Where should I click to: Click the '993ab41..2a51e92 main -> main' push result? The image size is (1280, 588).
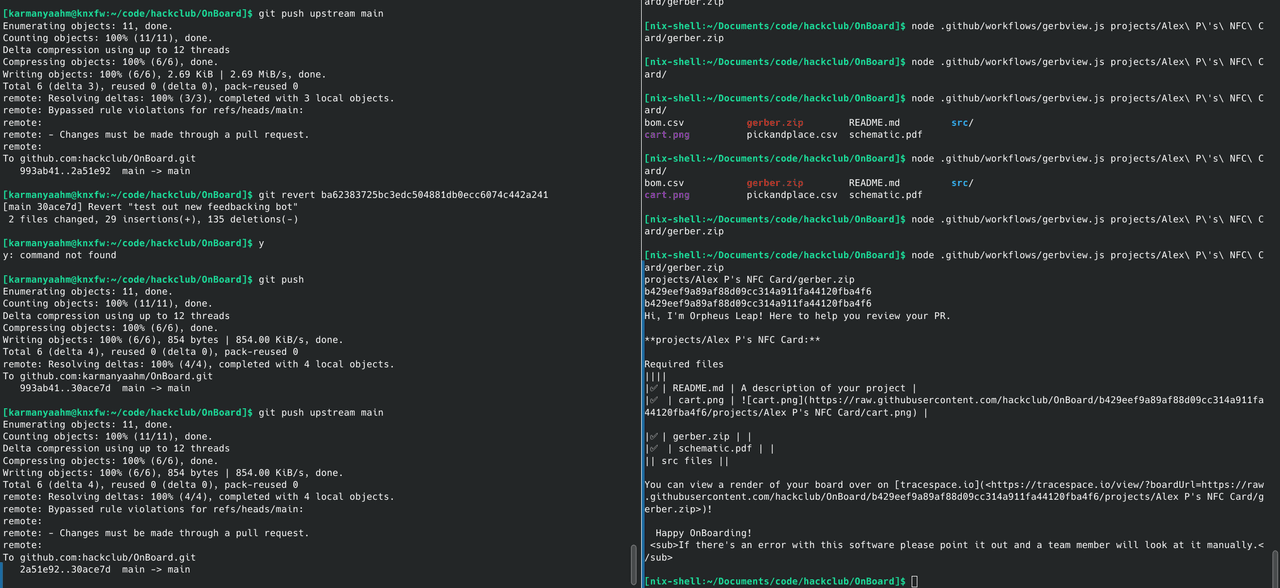click(104, 171)
